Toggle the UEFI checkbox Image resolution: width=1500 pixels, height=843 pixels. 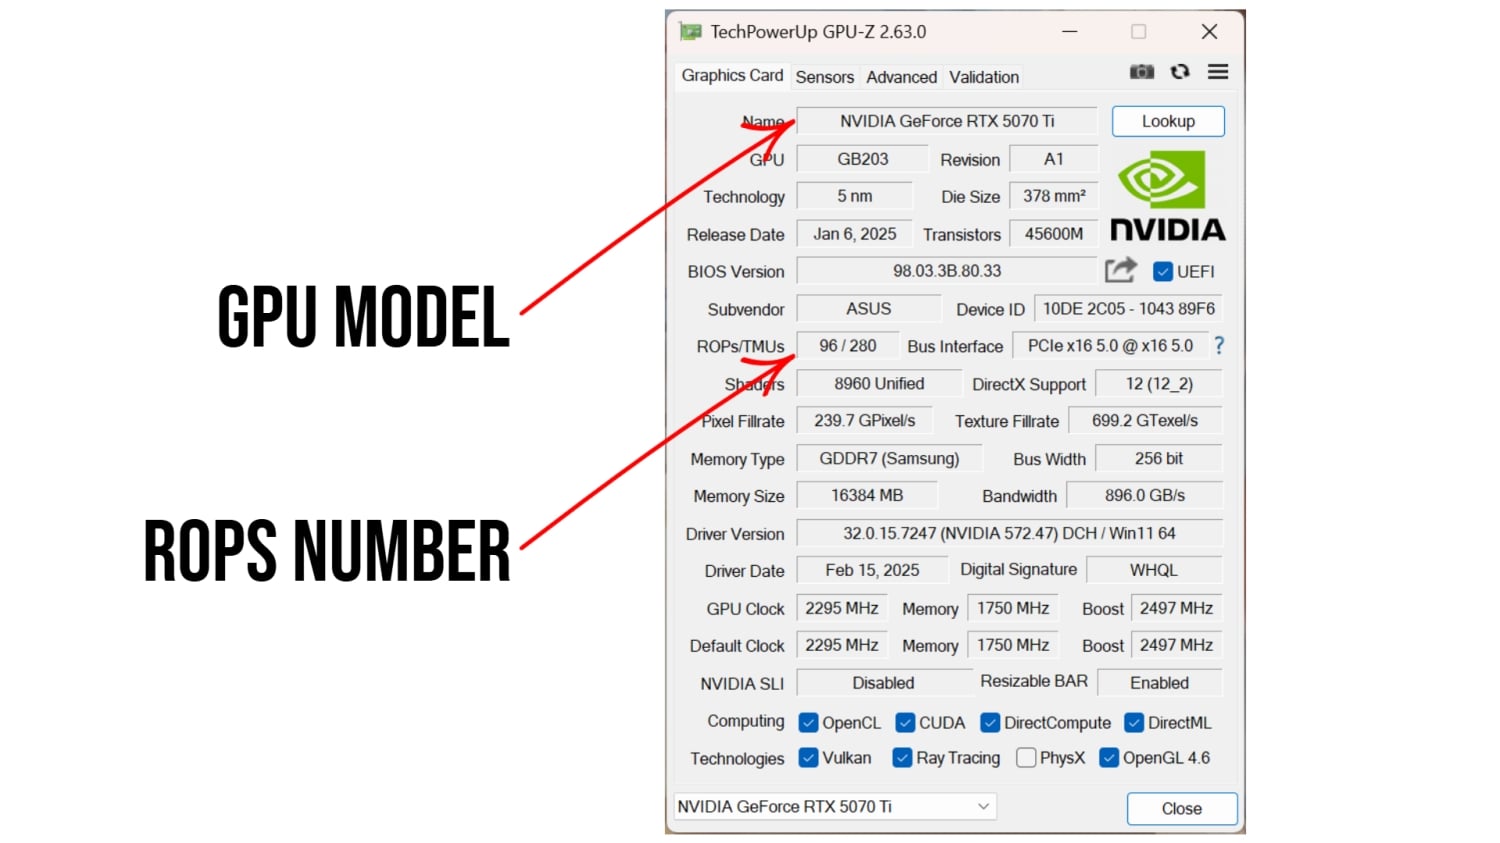coord(1162,271)
